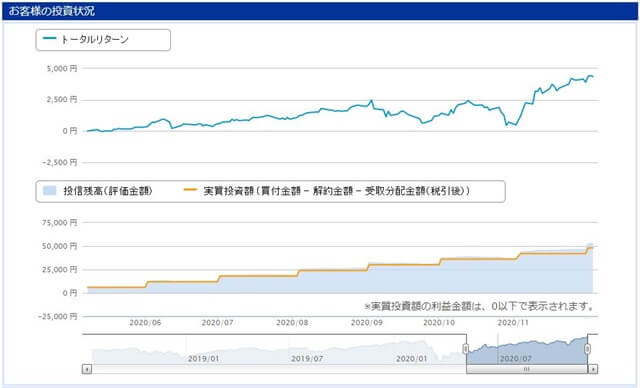Click the -2,500 円 axis value
This screenshot has width=640, height=388.
pos(60,162)
